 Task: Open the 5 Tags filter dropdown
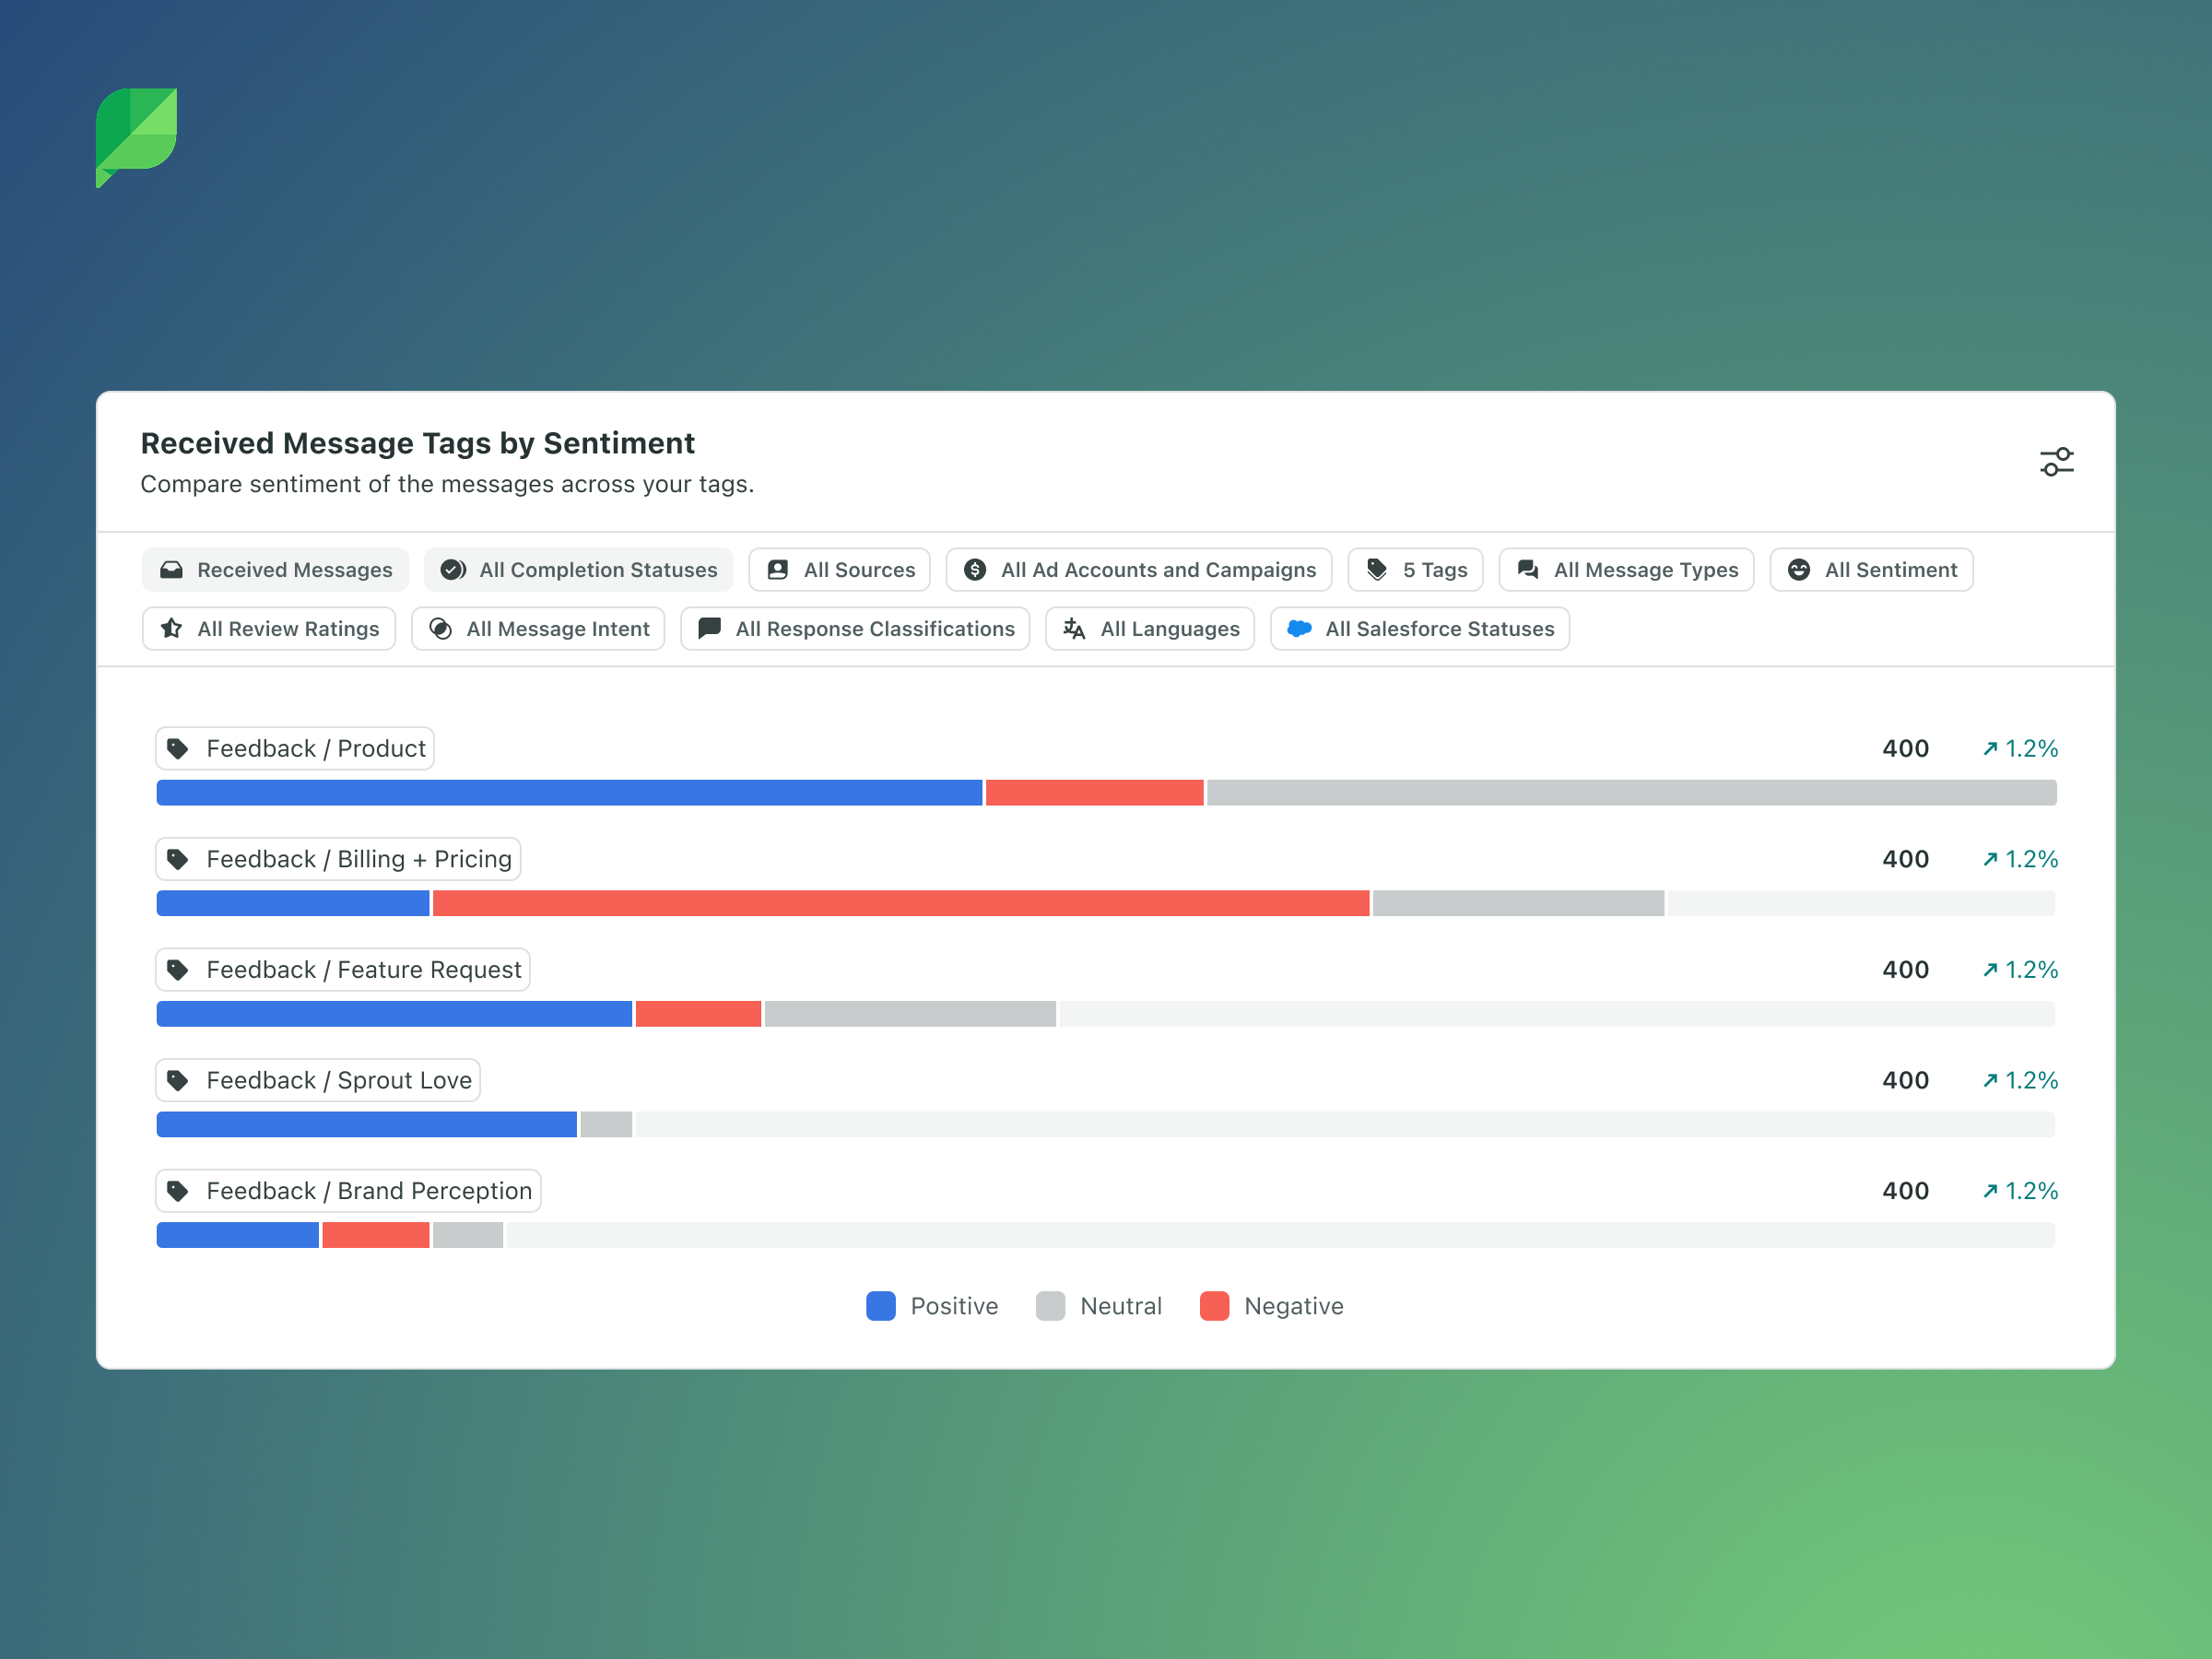click(1415, 570)
